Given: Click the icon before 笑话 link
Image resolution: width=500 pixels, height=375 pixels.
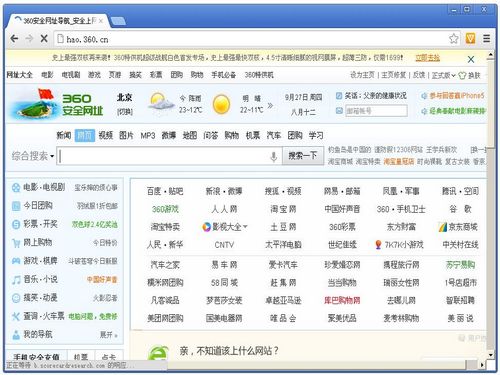Looking at the screenshot, I should pos(339,96).
